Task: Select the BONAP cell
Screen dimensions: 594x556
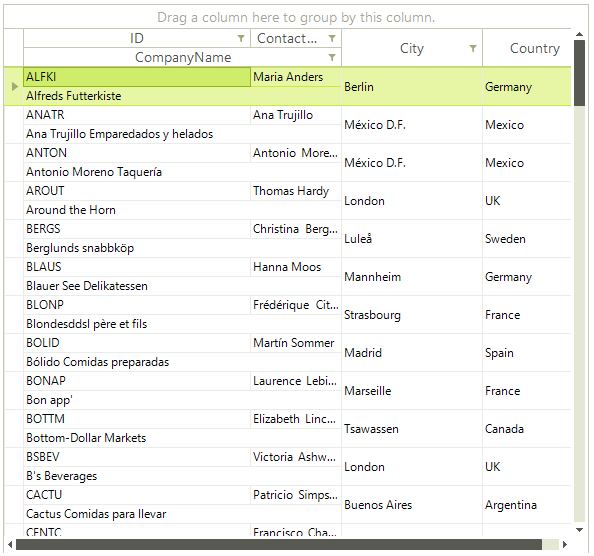Action: [x=137, y=381]
